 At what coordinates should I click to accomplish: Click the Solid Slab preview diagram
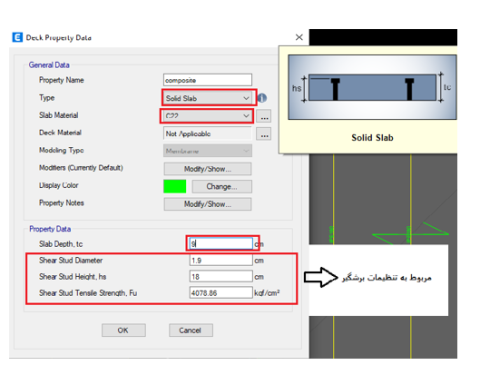(x=372, y=87)
